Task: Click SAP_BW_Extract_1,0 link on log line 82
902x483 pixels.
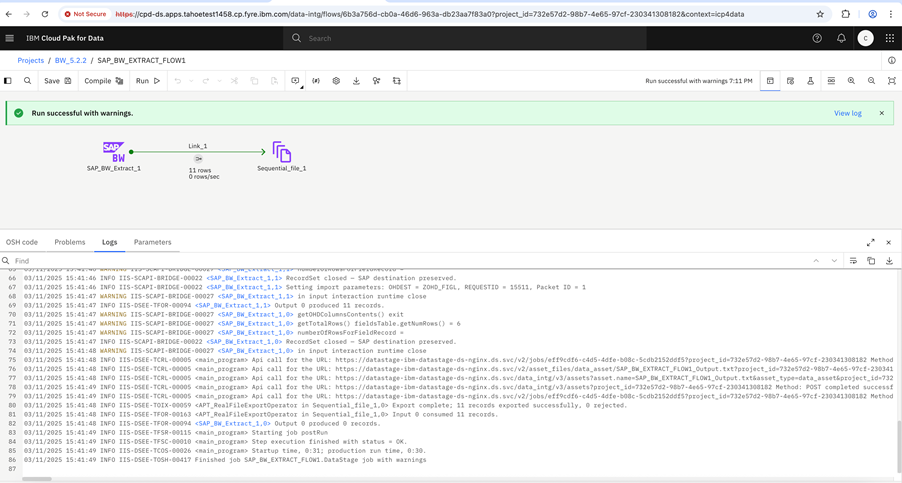Action: point(232,423)
